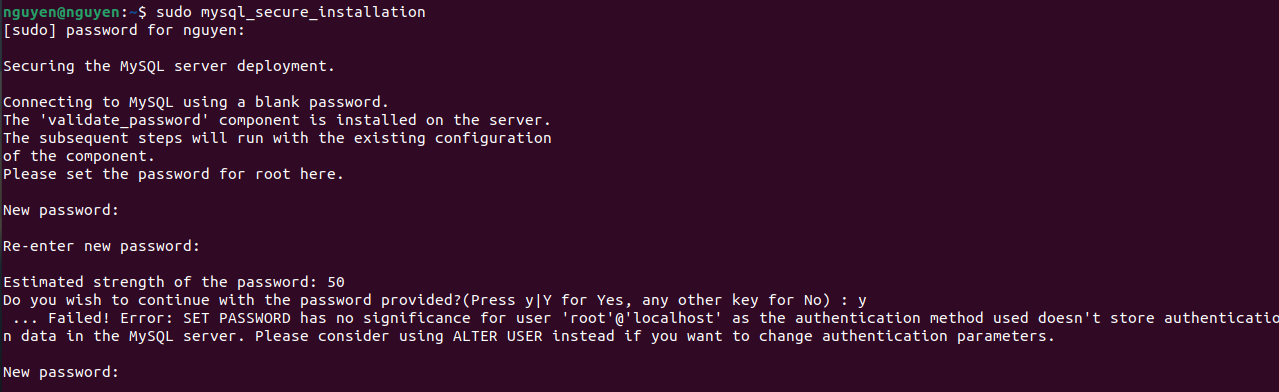Click 'Please set the password for root here.'

pyautogui.click(x=174, y=174)
